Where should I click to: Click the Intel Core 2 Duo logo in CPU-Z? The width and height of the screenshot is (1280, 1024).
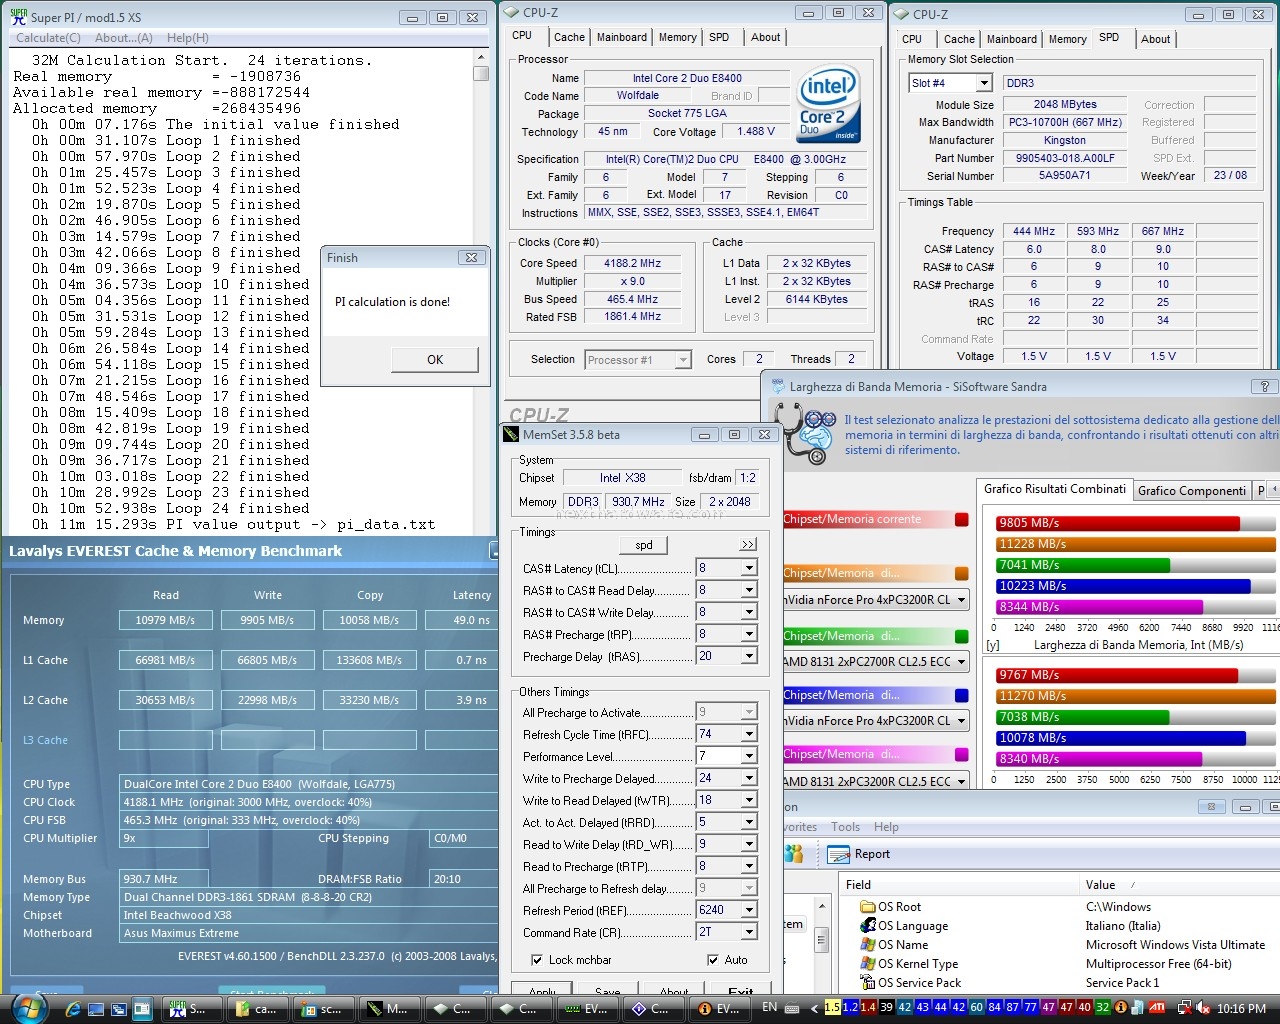point(828,106)
